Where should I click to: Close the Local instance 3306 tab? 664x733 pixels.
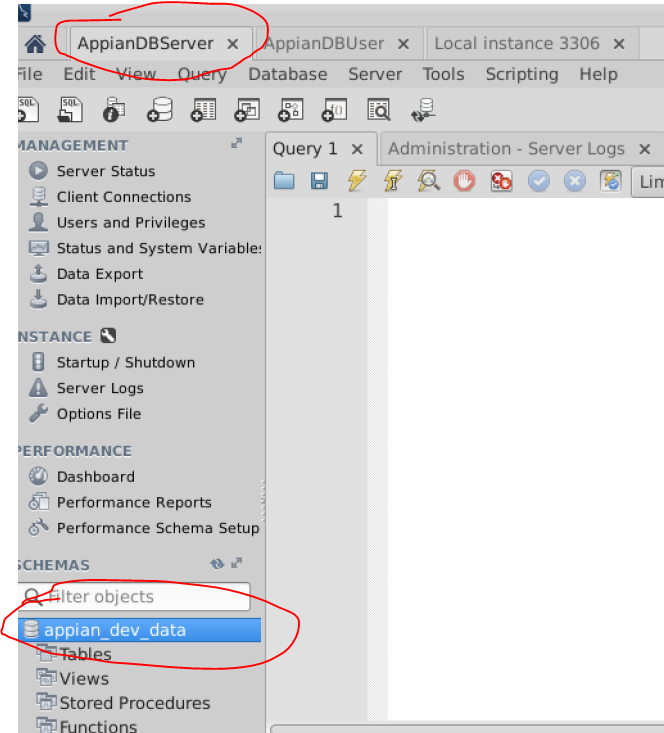619,44
